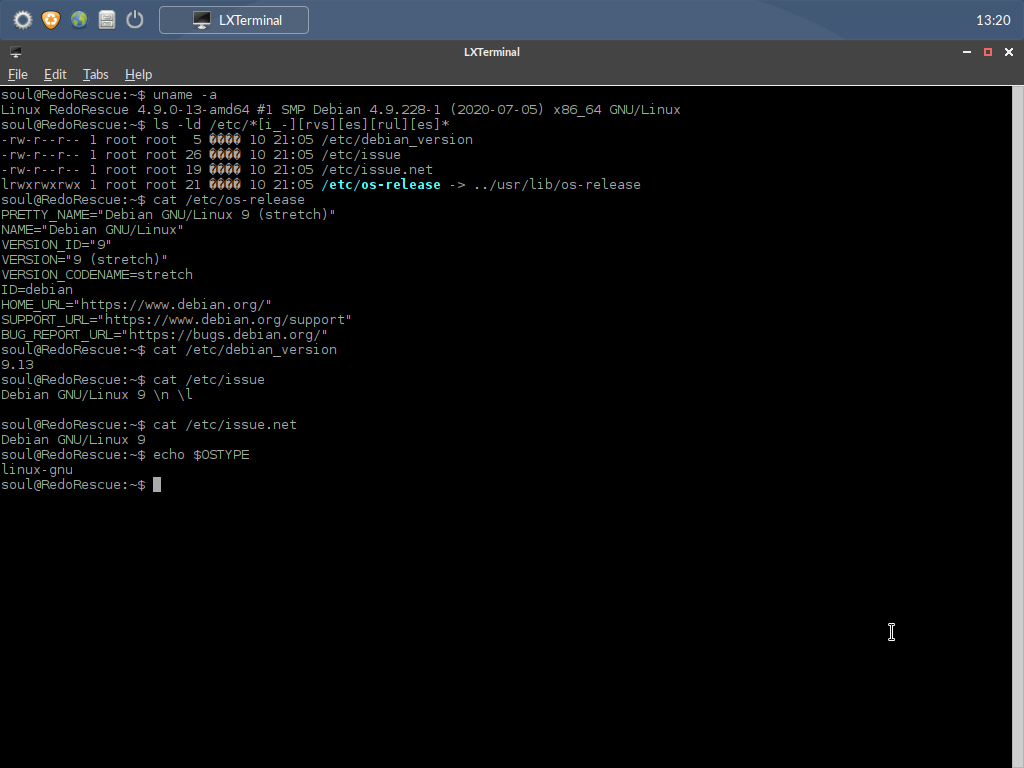Click the VERSION_ID="9" line

[56, 245]
